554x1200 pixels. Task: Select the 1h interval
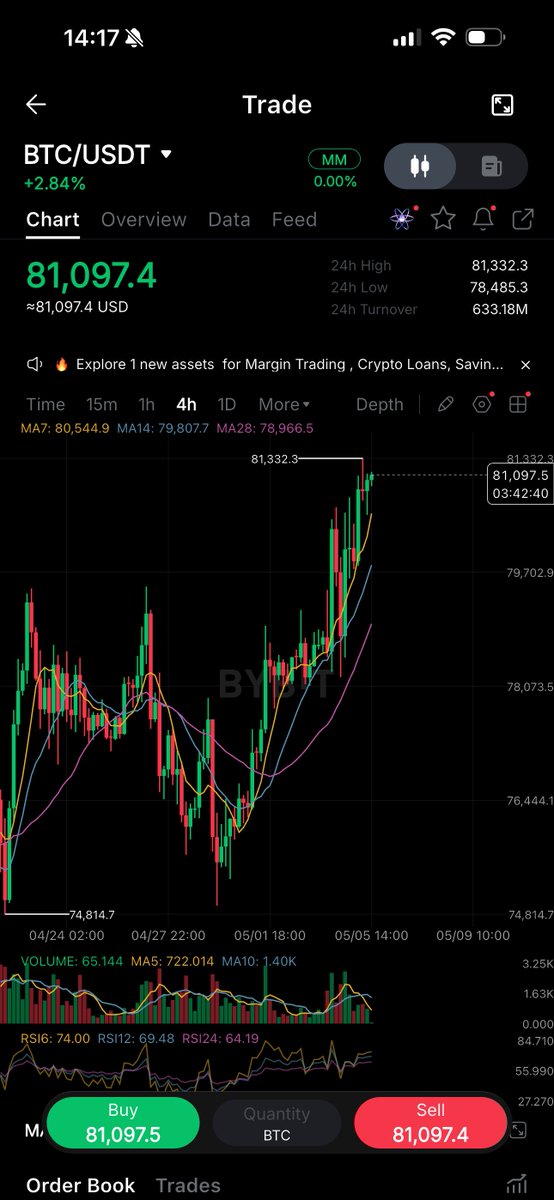(146, 404)
